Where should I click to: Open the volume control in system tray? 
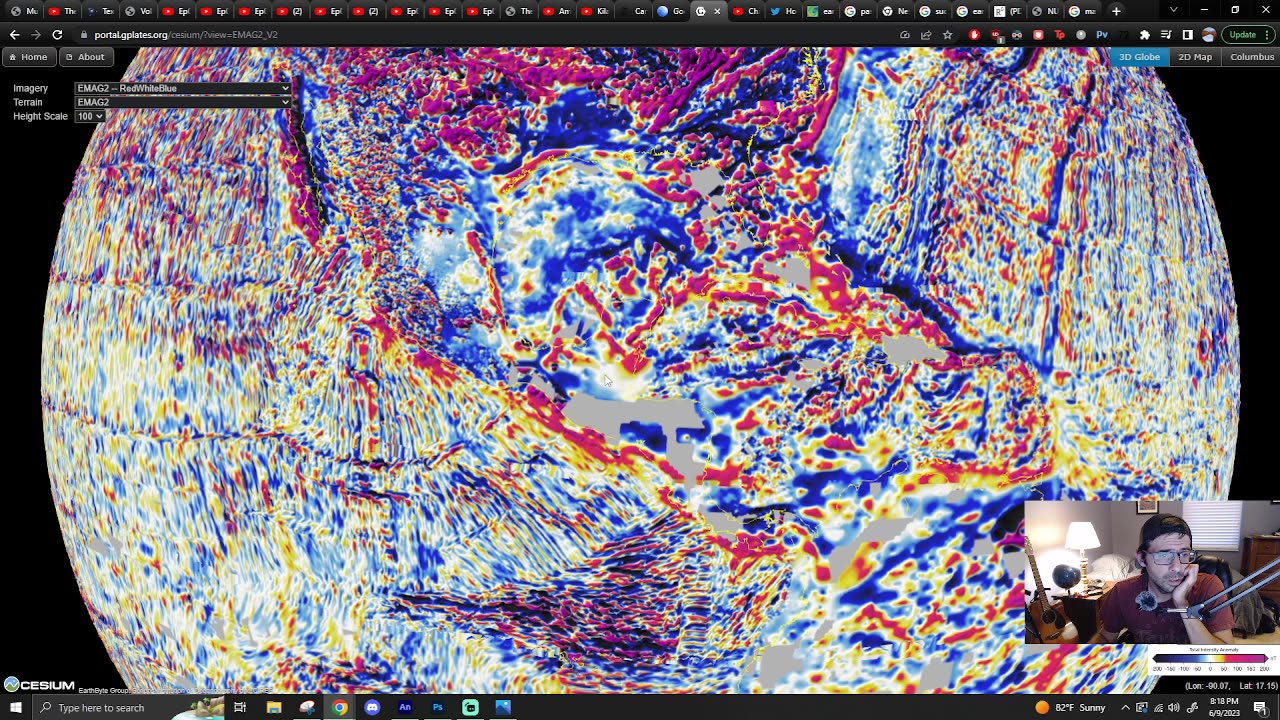[1174, 708]
